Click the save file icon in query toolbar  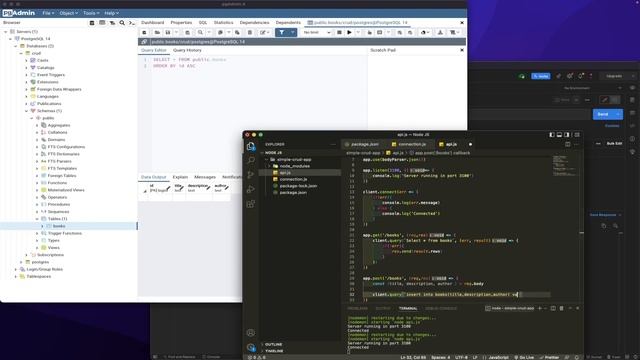(x=168, y=33)
